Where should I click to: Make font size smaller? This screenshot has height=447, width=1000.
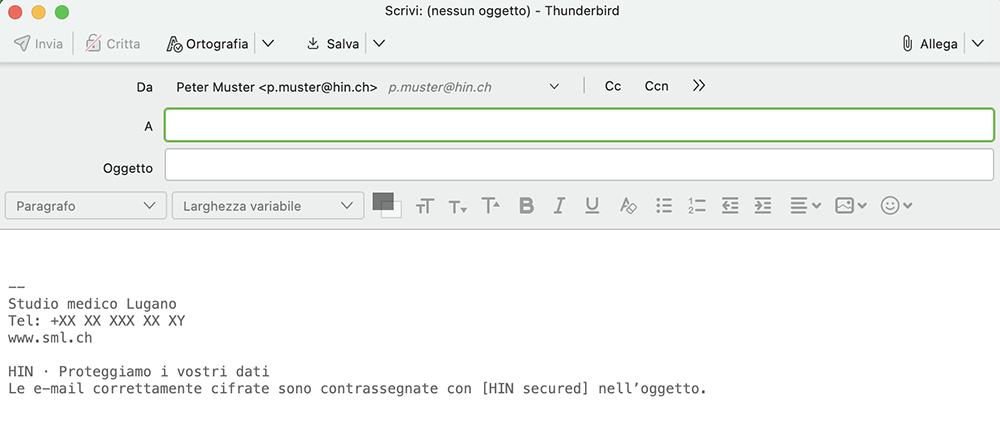tap(458, 206)
